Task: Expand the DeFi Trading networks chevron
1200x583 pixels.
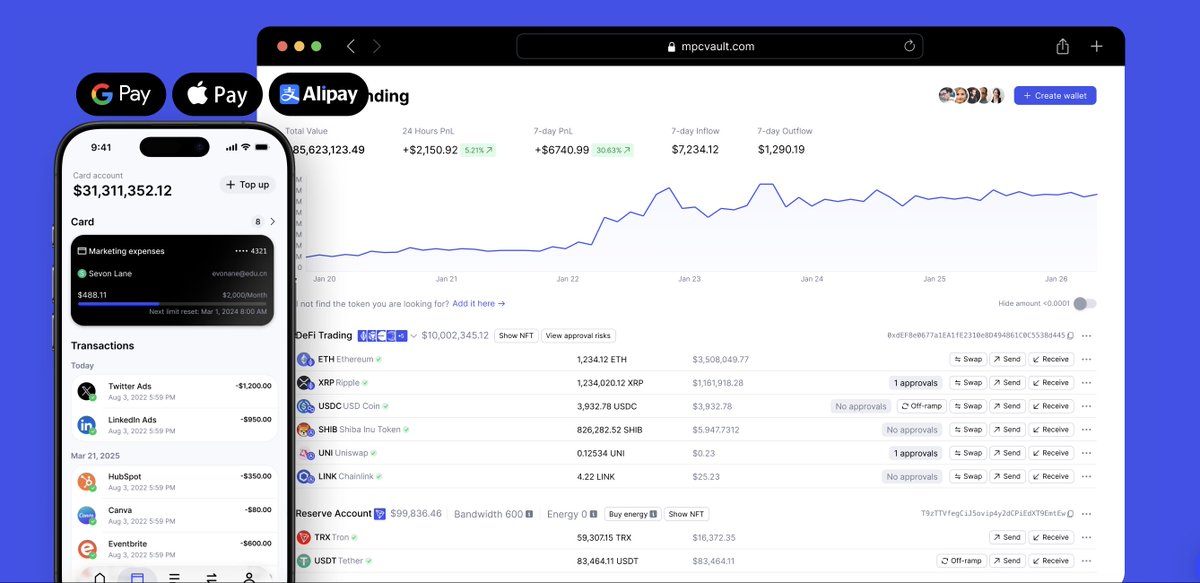Action: [414, 336]
